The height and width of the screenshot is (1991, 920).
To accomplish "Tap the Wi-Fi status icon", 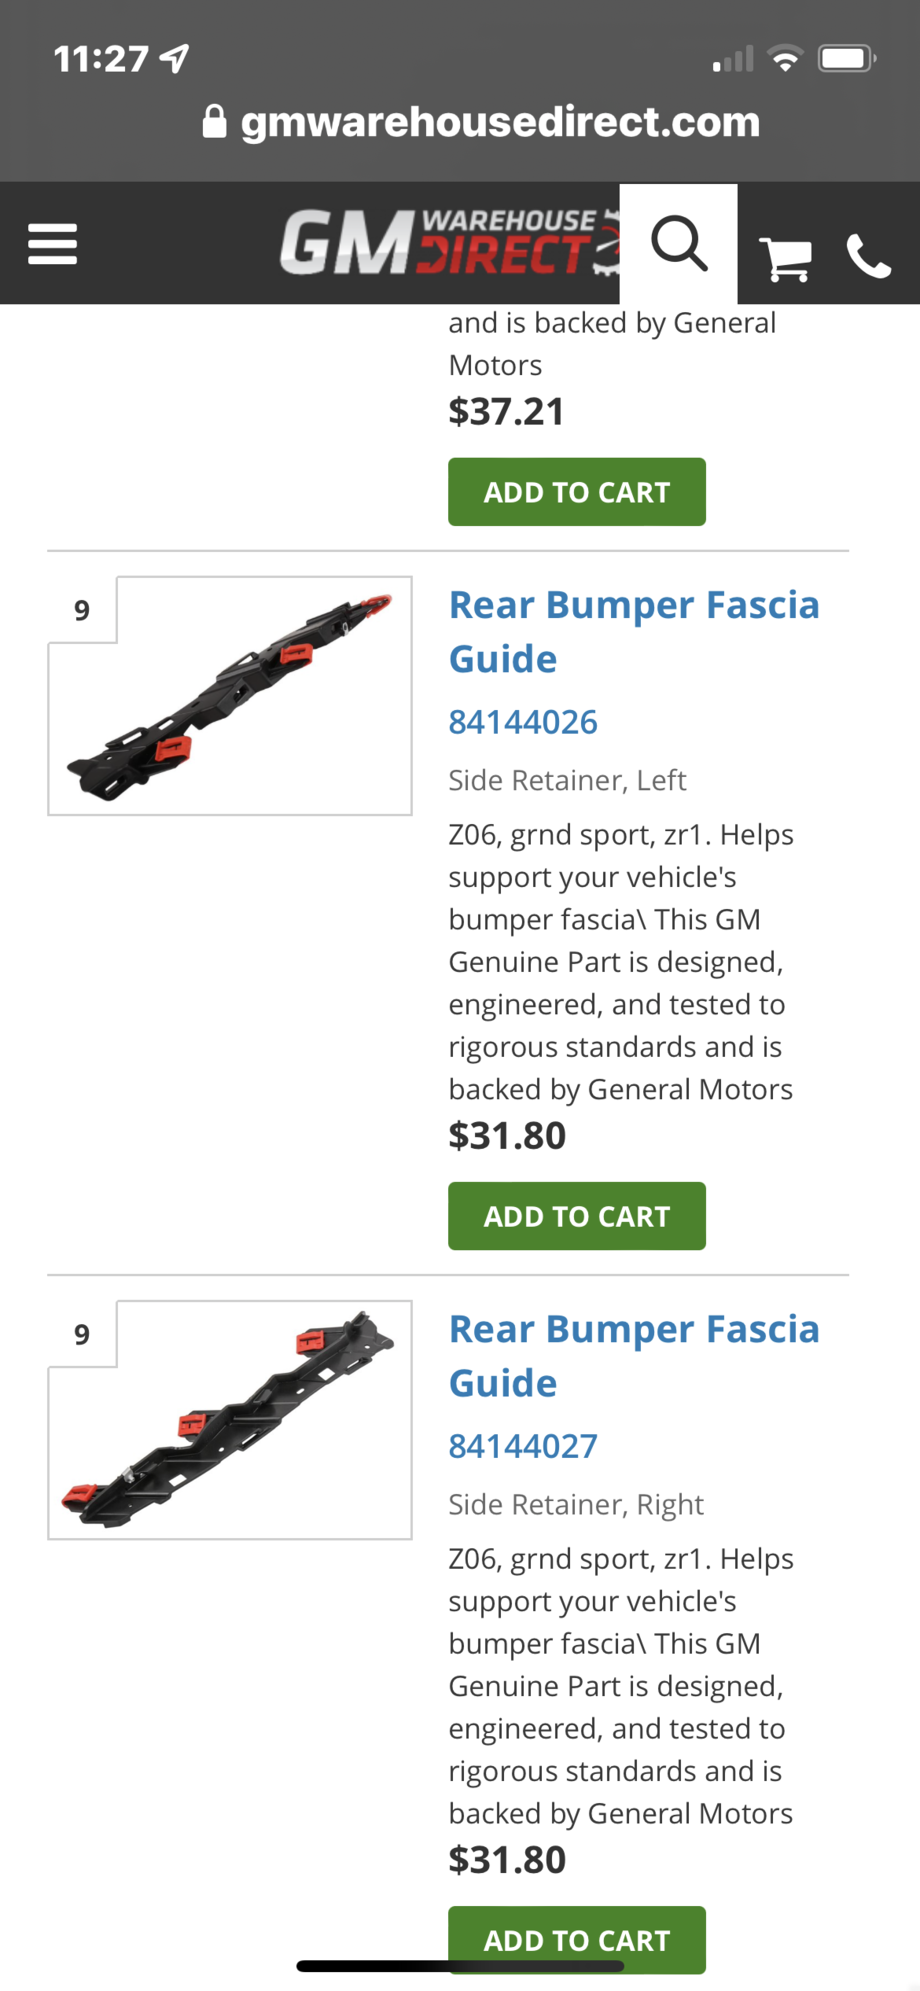I will (786, 59).
